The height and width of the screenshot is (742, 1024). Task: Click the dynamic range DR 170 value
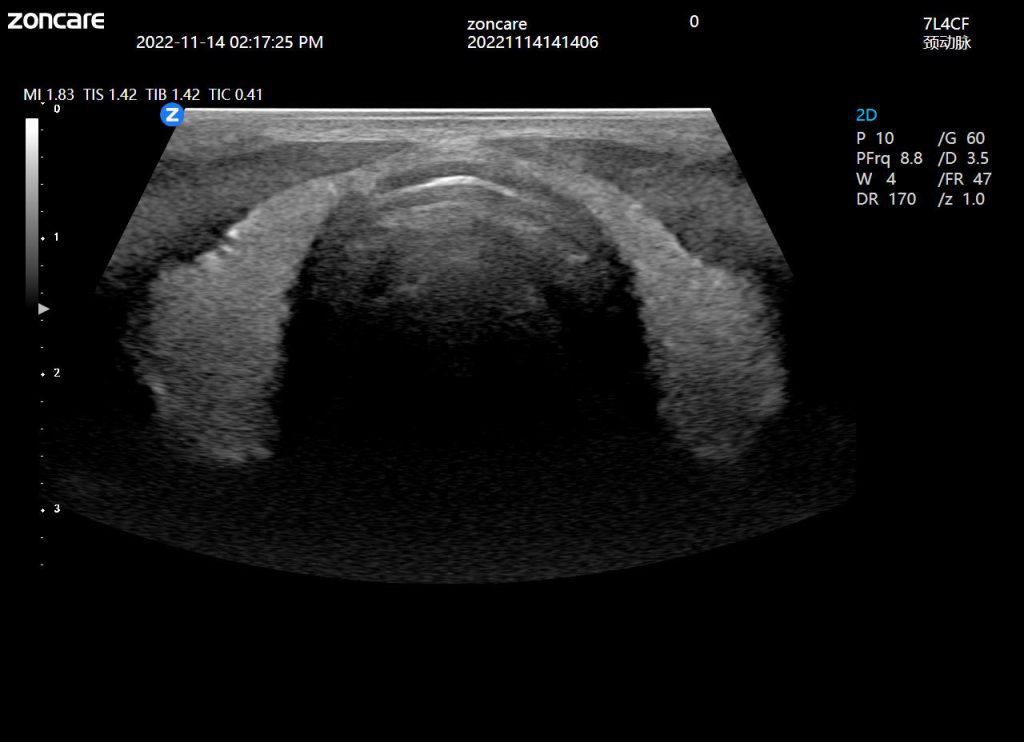click(885, 199)
